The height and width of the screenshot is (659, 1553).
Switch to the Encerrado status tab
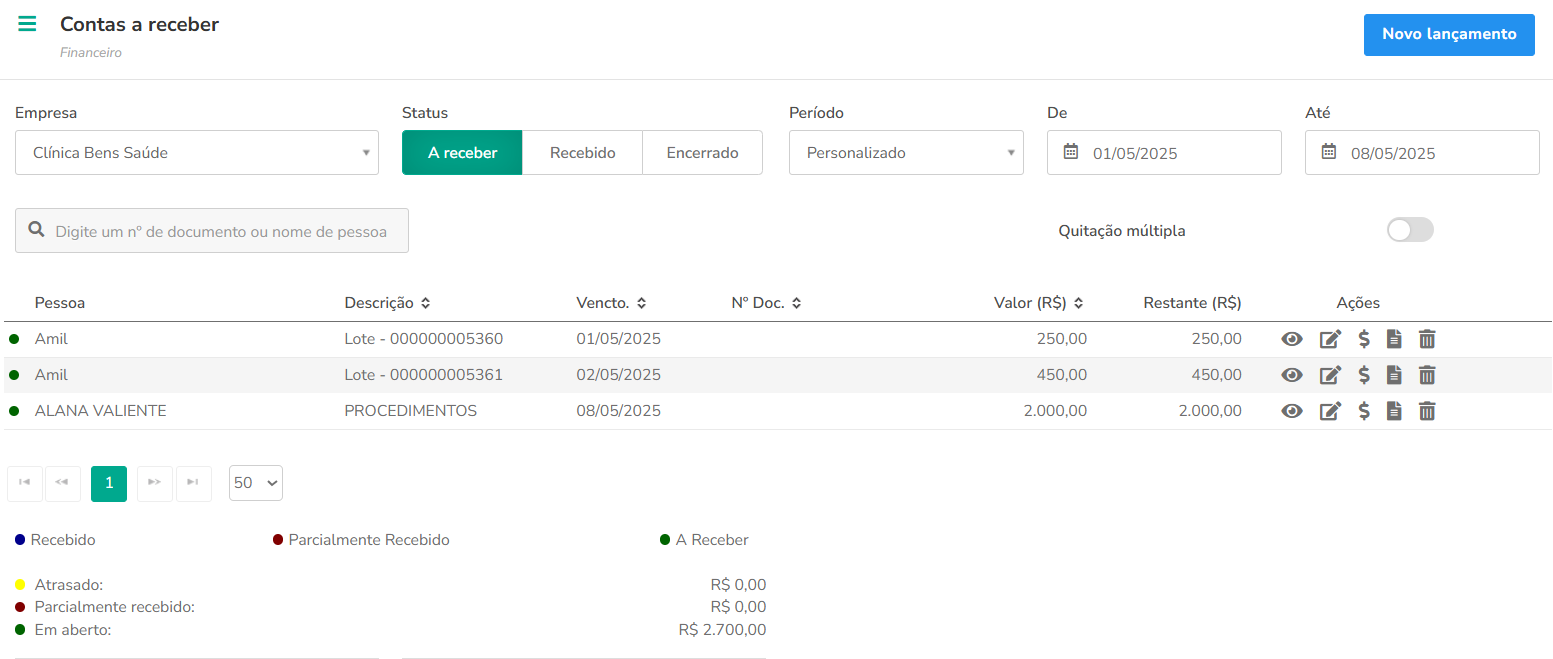[x=702, y=153]
